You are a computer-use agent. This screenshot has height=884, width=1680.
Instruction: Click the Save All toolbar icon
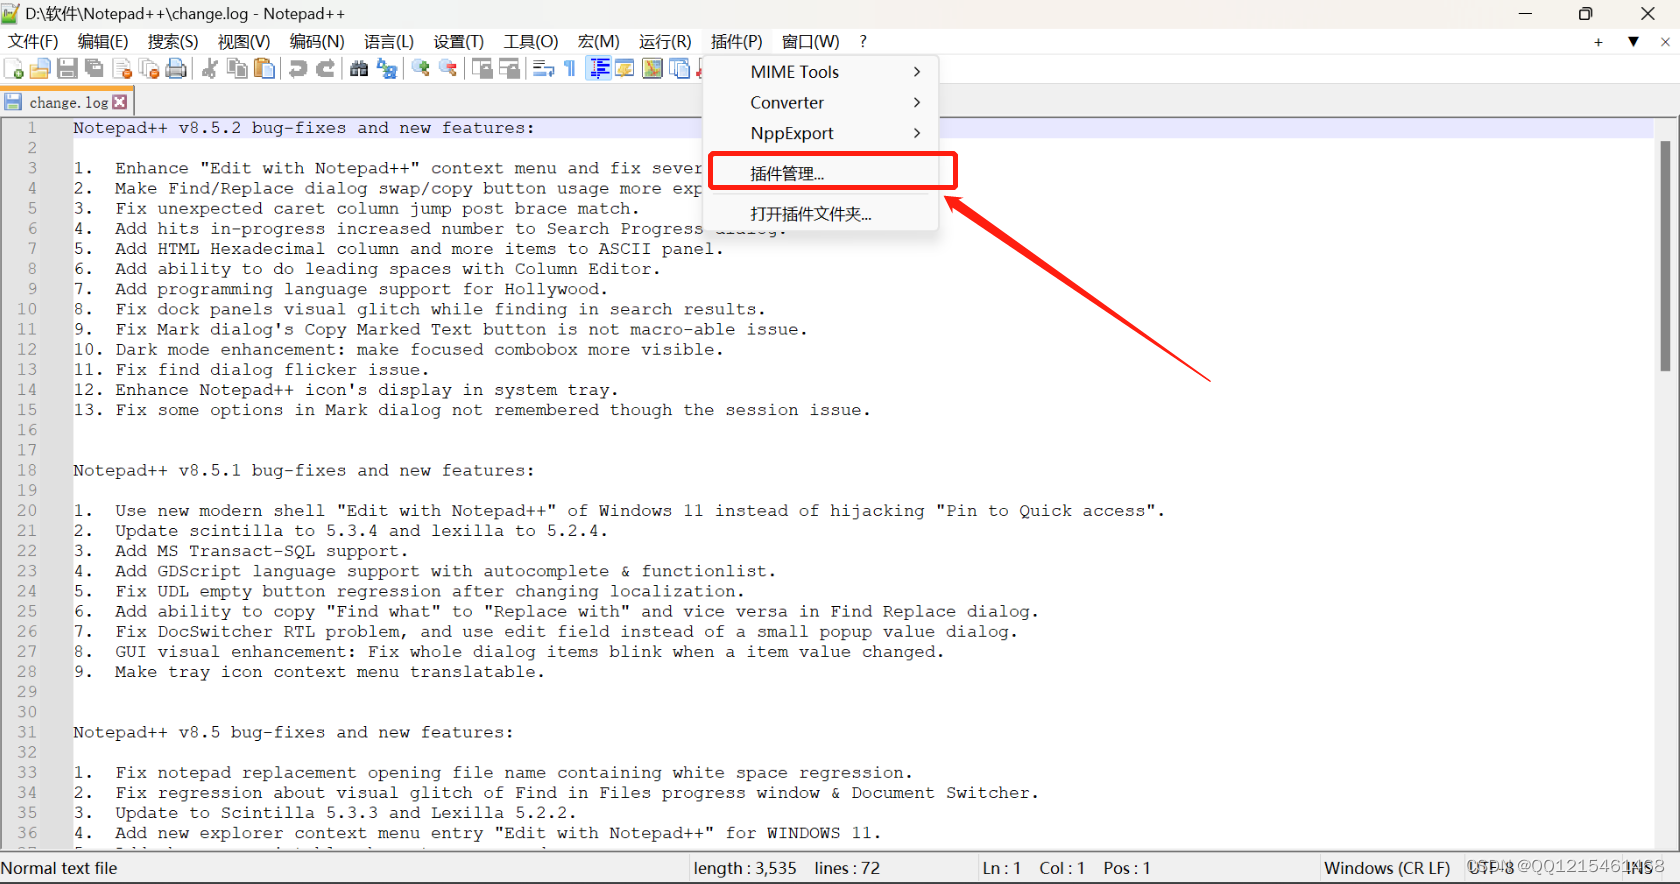(94, 68)
